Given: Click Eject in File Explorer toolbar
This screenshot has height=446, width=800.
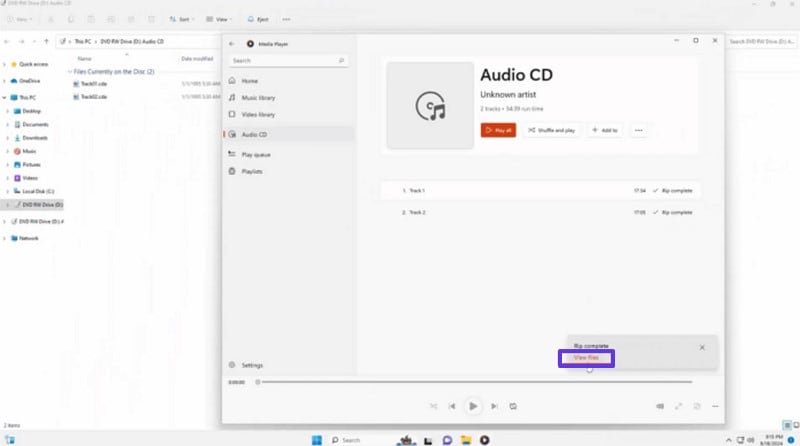Looking at the screenshot, I should point(258,19).
